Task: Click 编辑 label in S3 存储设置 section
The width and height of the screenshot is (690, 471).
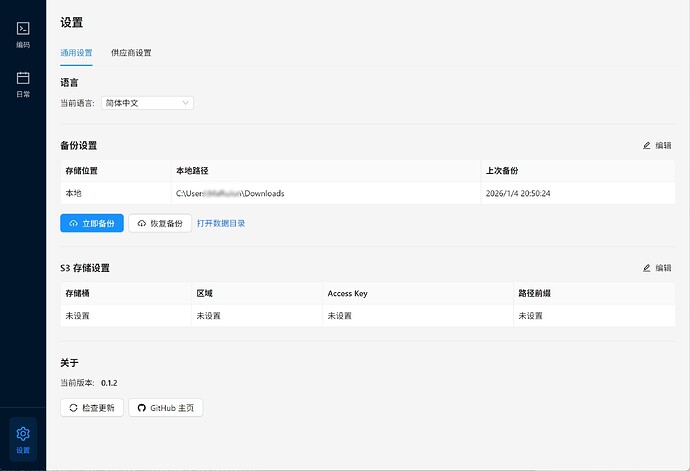Action: pos(663,268)
